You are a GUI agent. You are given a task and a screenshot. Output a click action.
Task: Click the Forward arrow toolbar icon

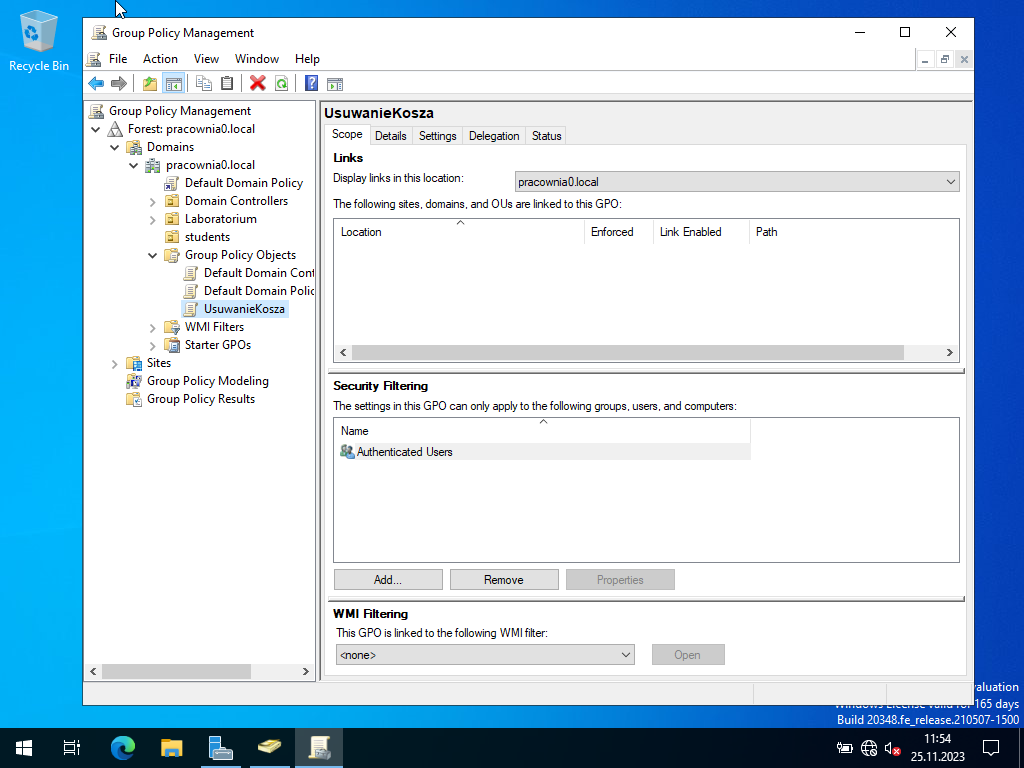[119, 84]
